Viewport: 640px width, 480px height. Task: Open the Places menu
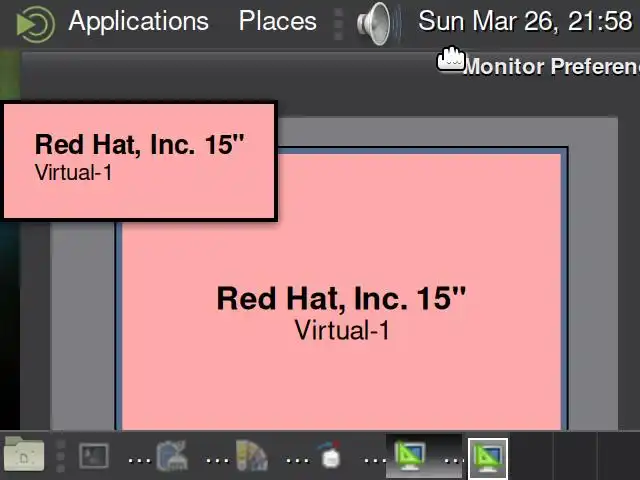pyautogui.click(x=278, y=20)
